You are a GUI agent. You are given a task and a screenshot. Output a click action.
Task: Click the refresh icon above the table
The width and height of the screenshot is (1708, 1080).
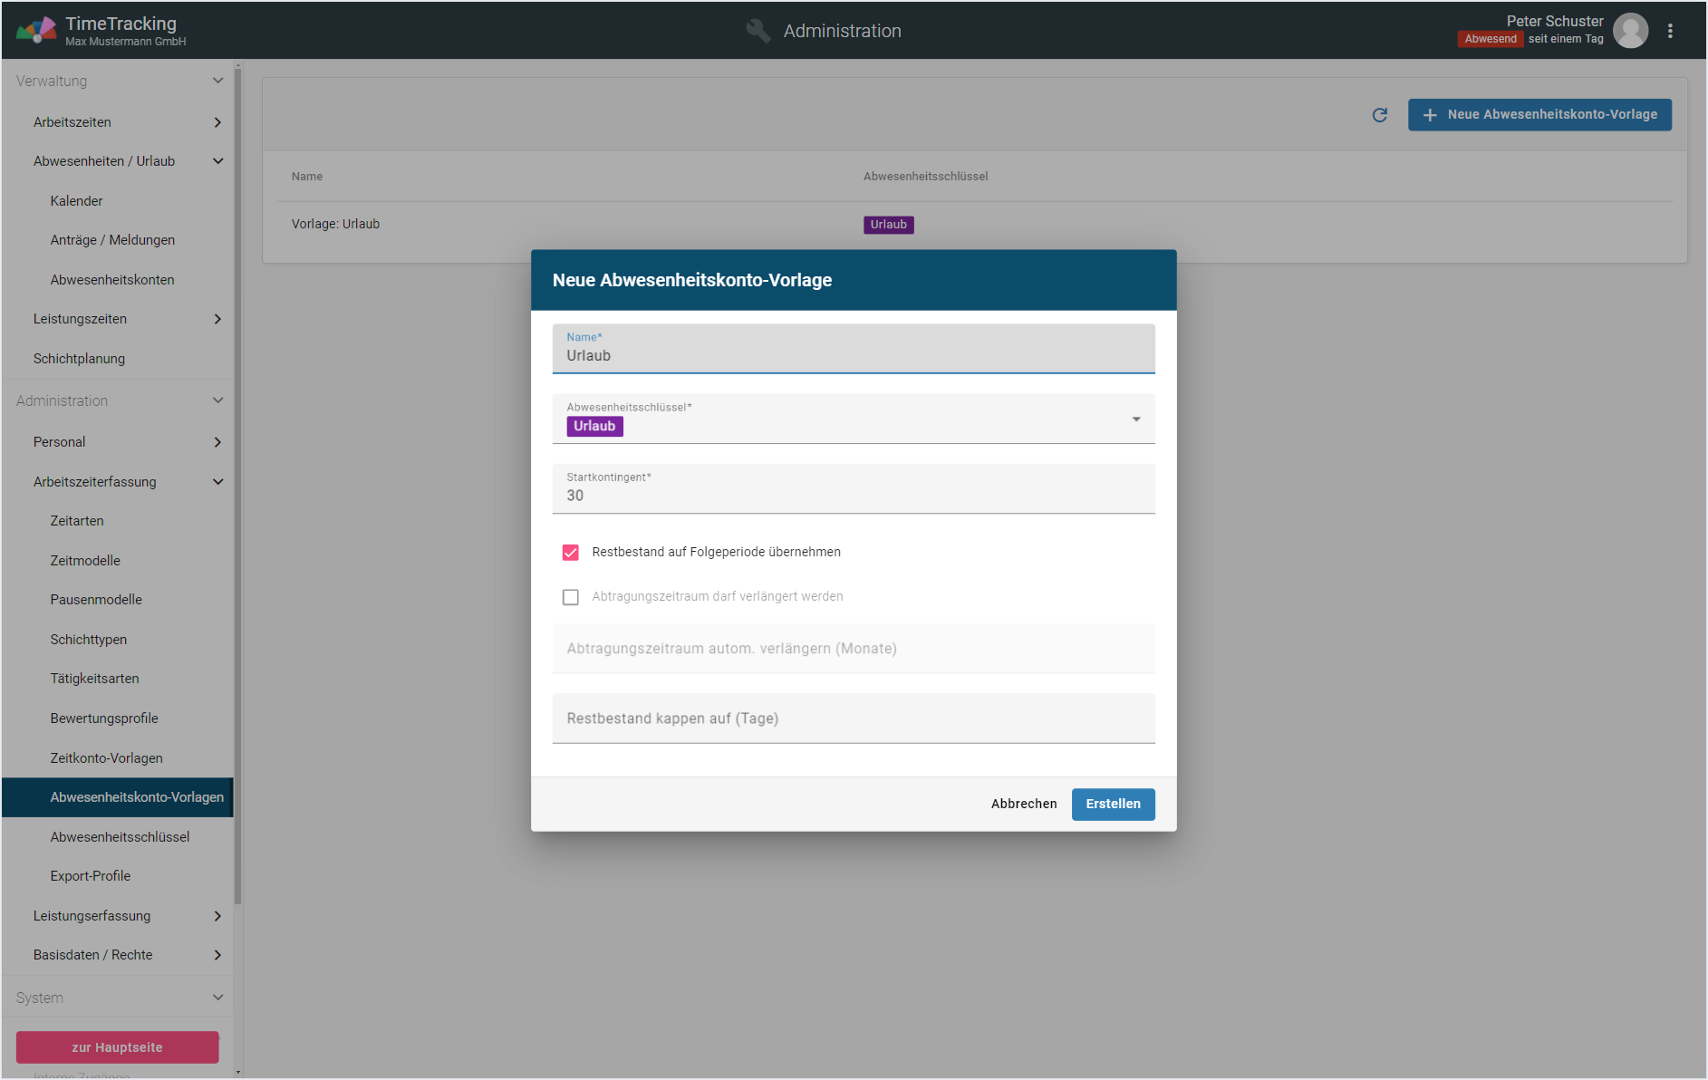point(1380,115)
